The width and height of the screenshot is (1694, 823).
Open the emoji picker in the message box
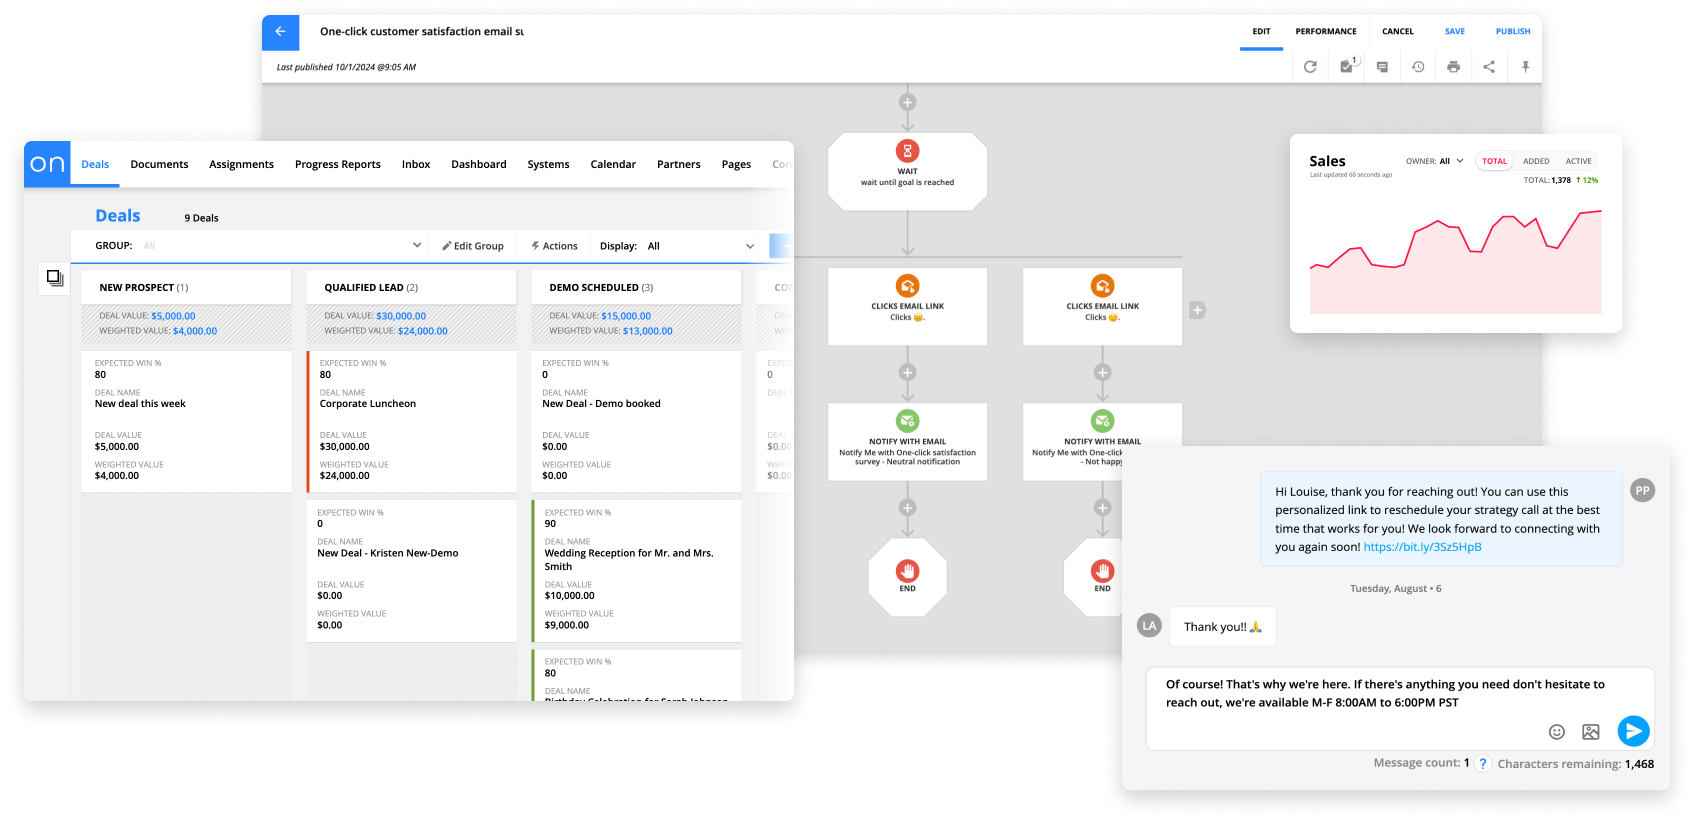pos(1556,732)
